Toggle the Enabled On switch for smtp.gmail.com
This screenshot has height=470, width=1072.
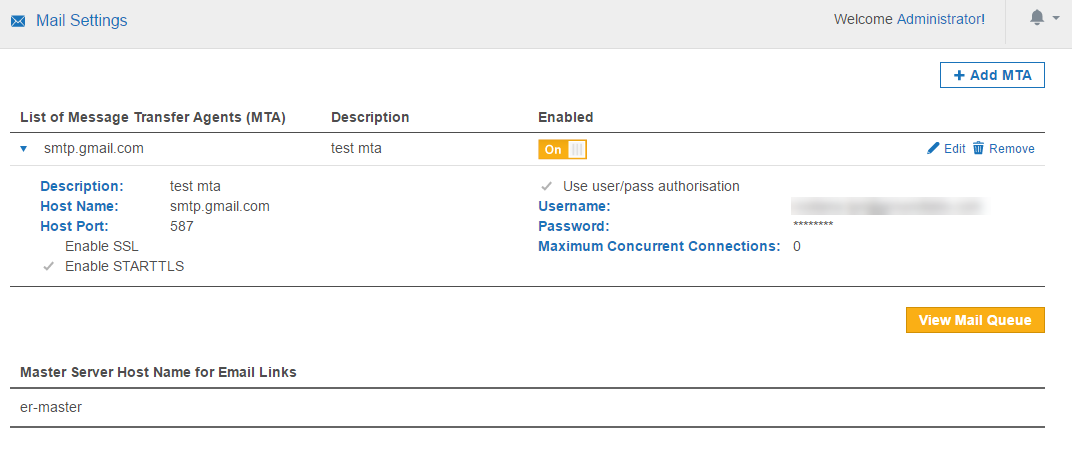562,149
